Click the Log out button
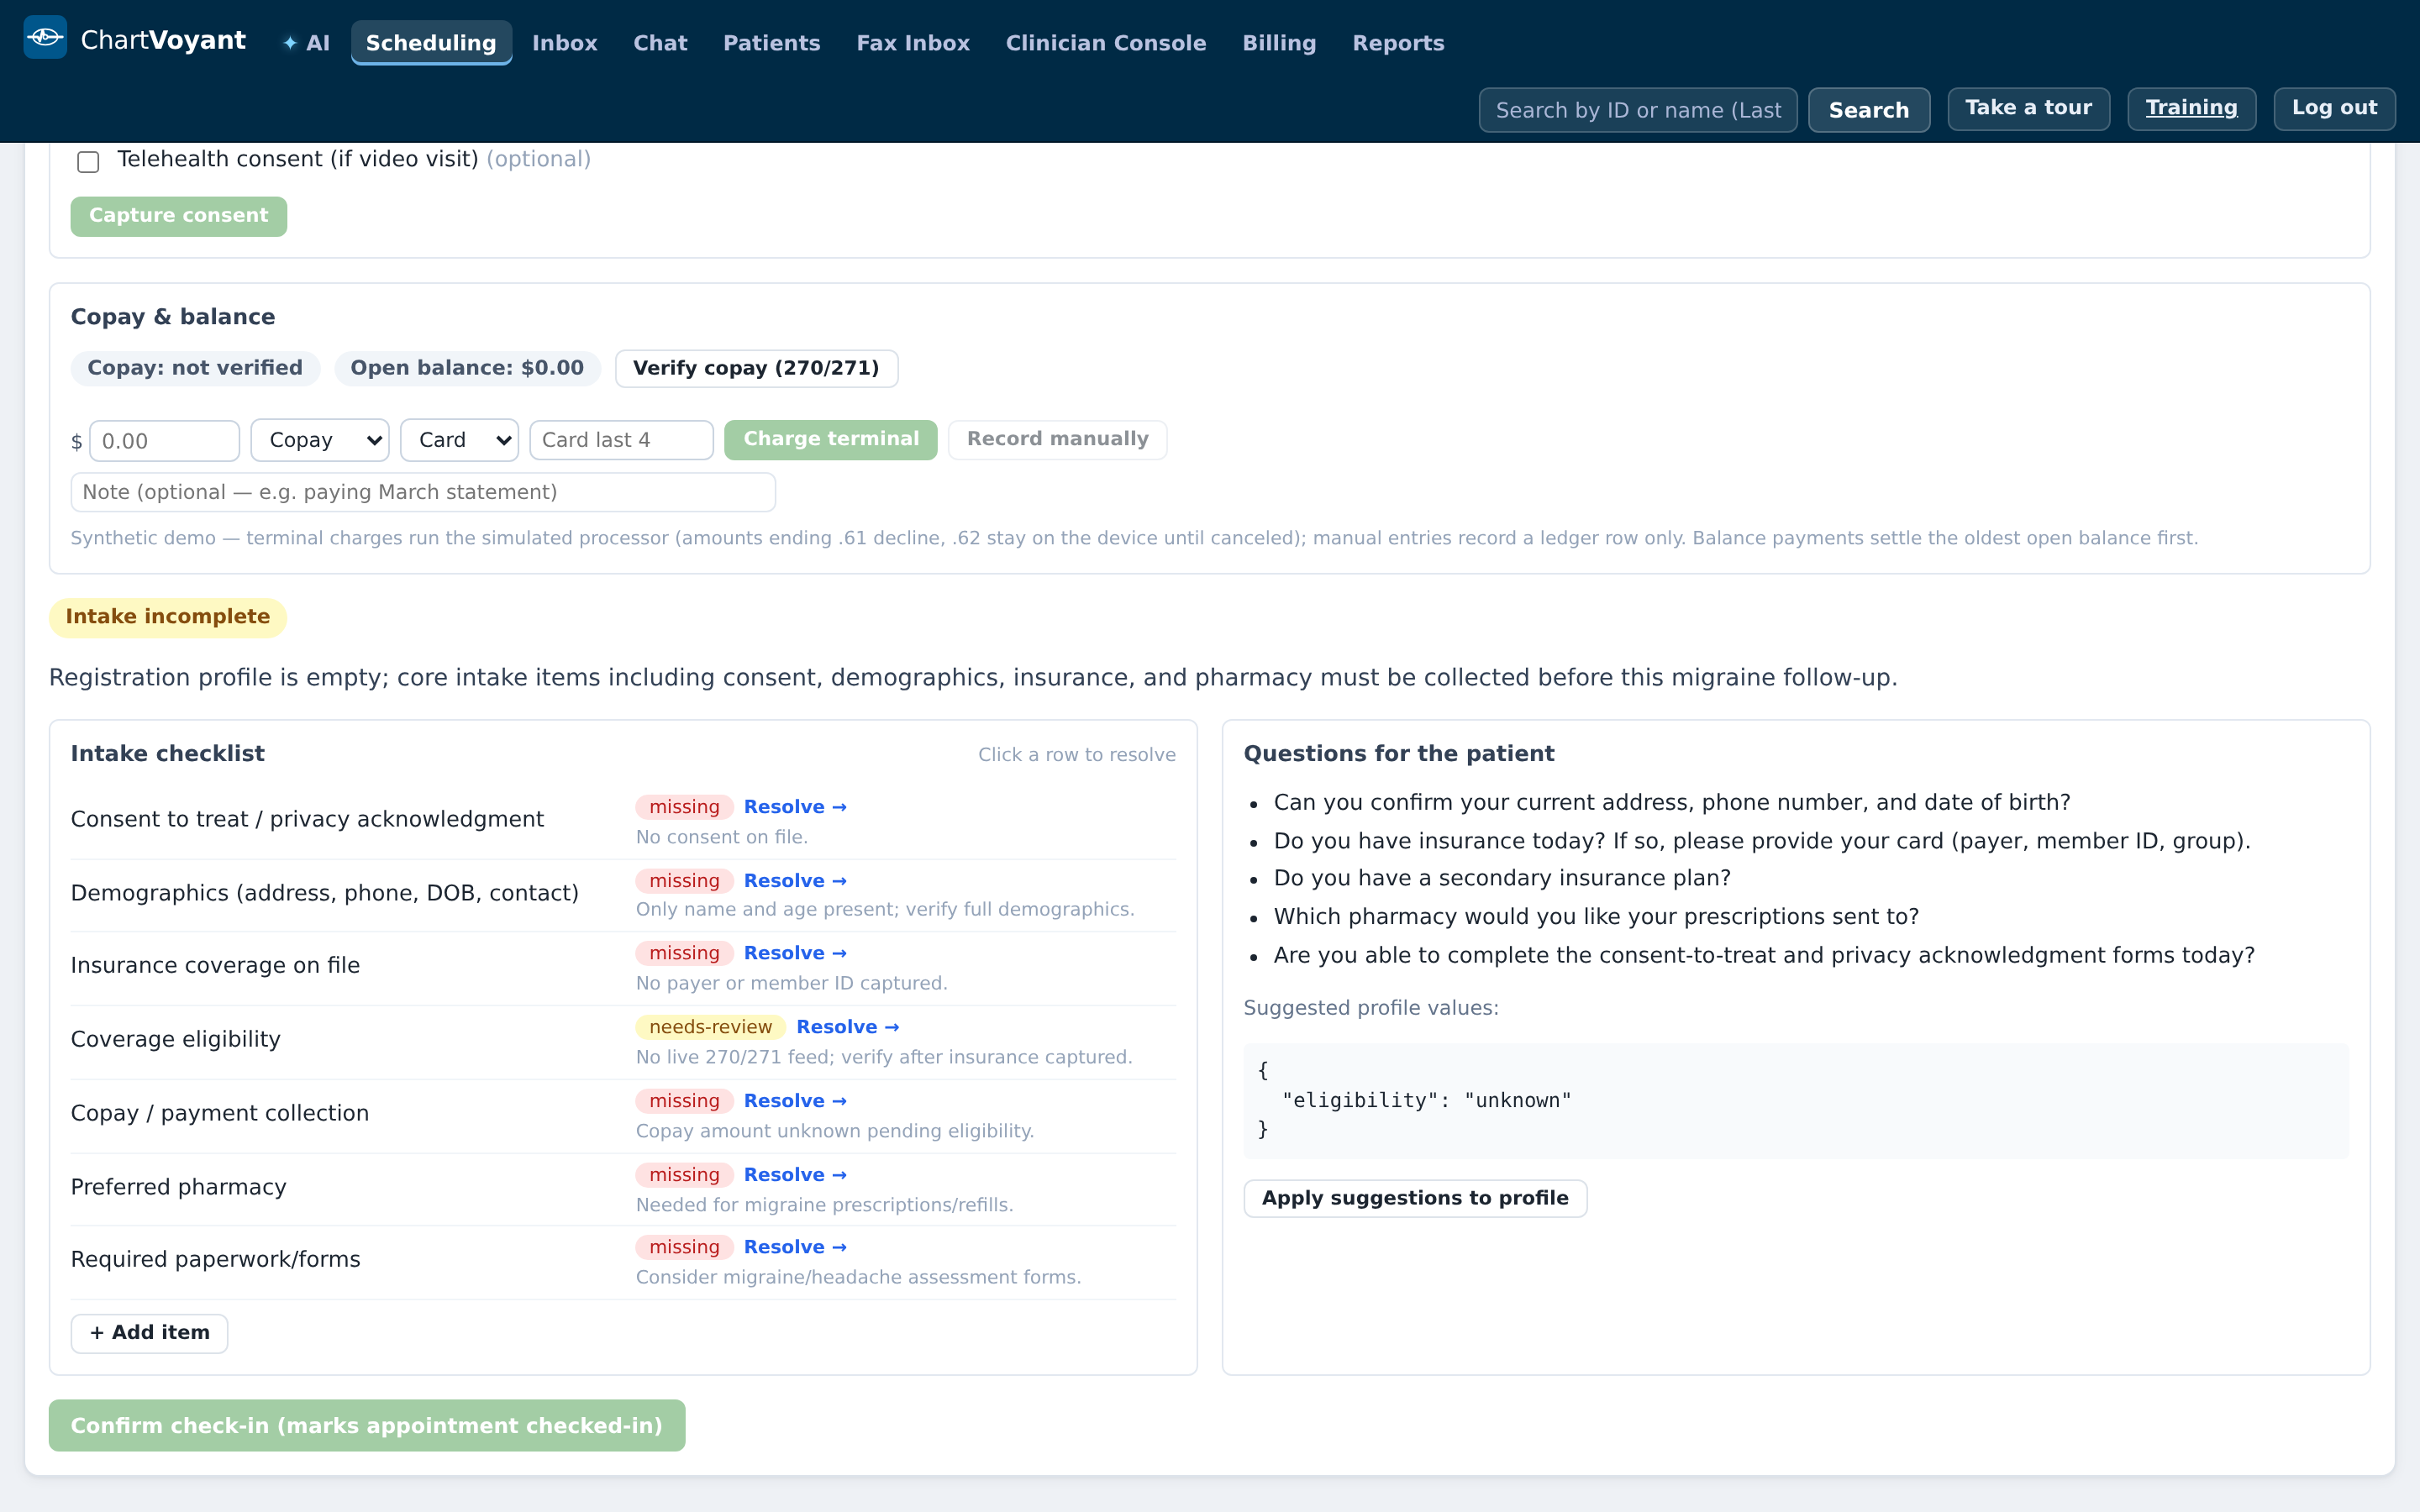Screen dimensions: 2420x1512 point(2334,108)
